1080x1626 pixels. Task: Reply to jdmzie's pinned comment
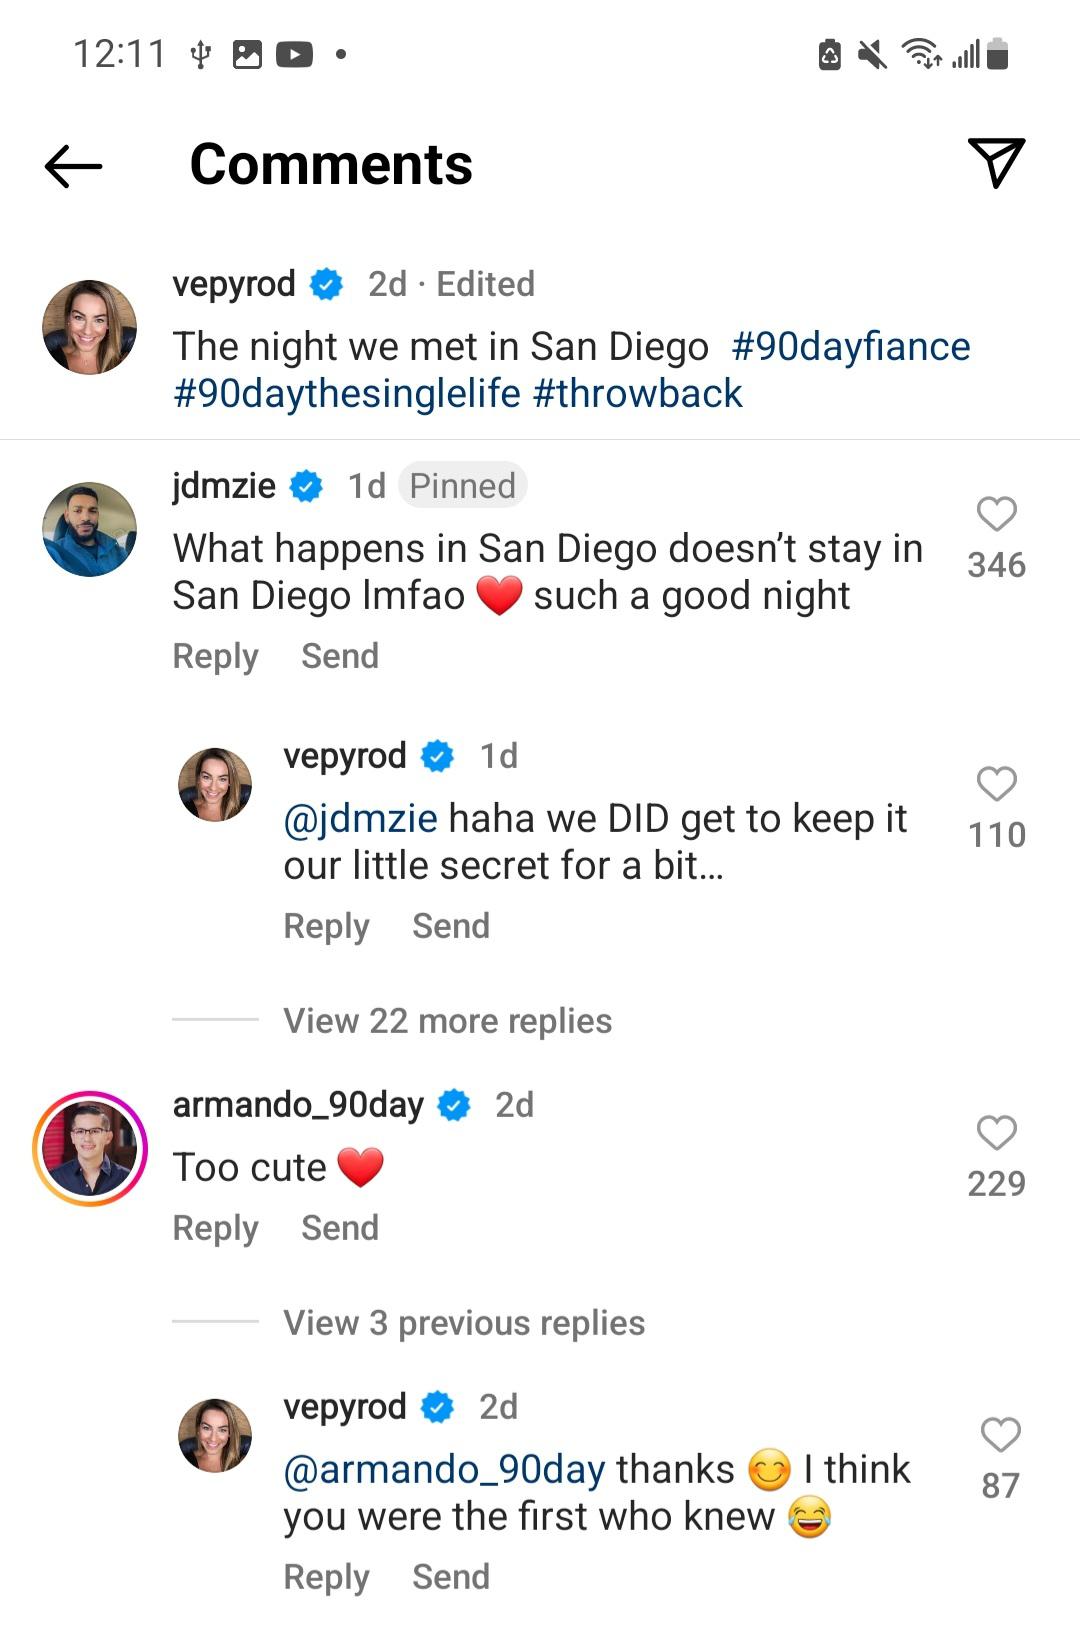215,656
